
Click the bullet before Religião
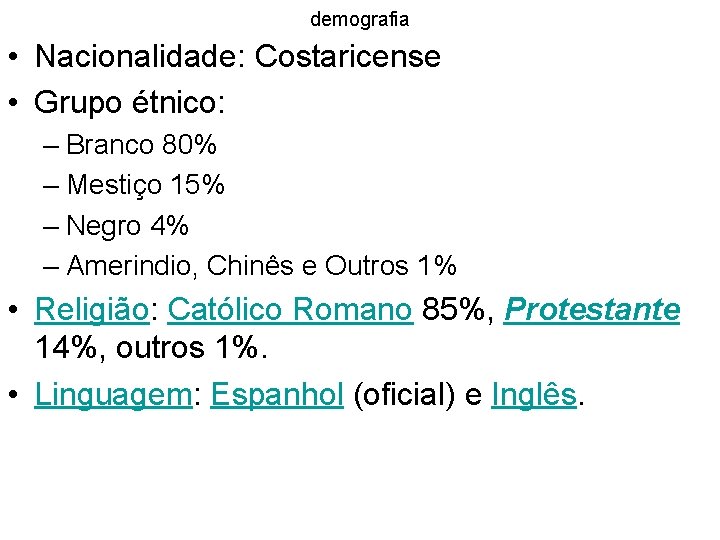pyautogui.click(x=14, y=310)
